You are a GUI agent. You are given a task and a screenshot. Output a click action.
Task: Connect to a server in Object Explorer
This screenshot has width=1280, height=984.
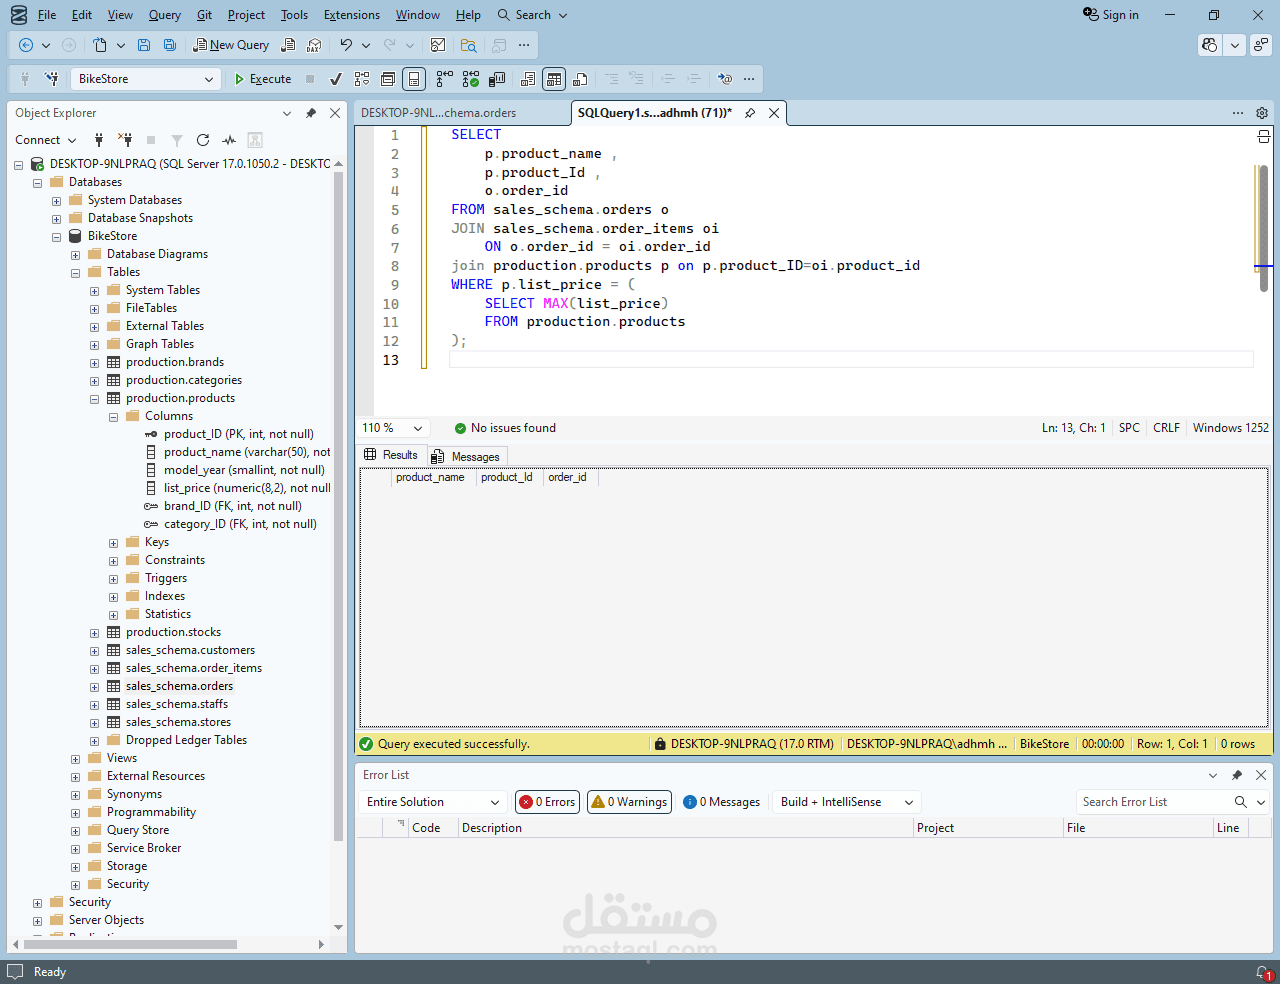tap(37, 140)
